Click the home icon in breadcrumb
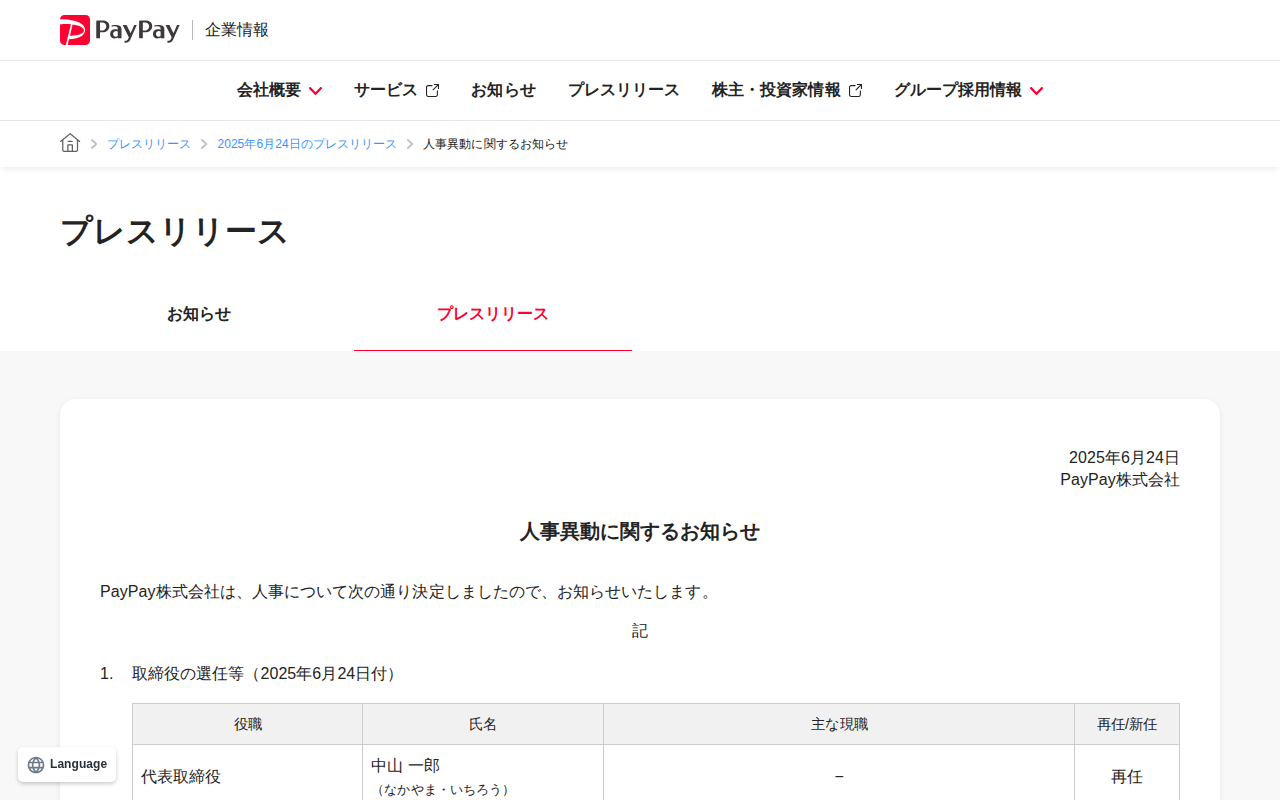The image size is (1280, 800). [x=70, y=143]
